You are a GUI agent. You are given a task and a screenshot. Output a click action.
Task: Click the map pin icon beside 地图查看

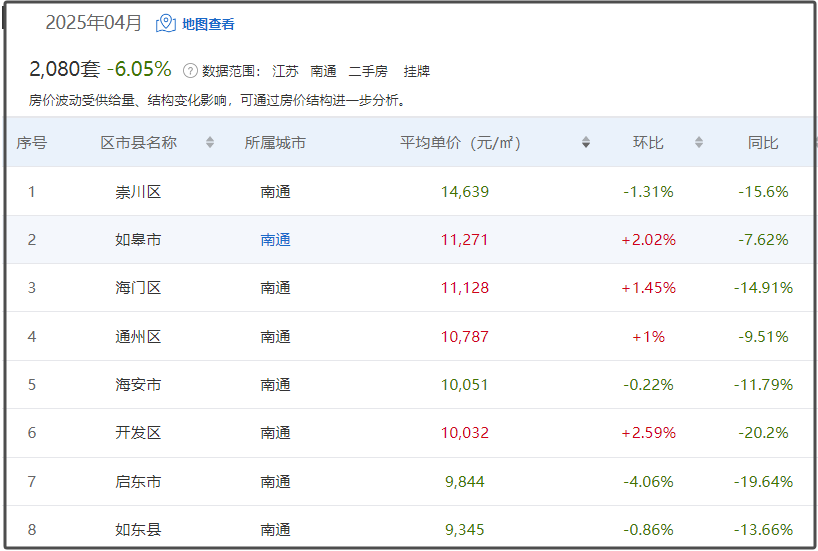pyautogui.click(x=166, y=23)
